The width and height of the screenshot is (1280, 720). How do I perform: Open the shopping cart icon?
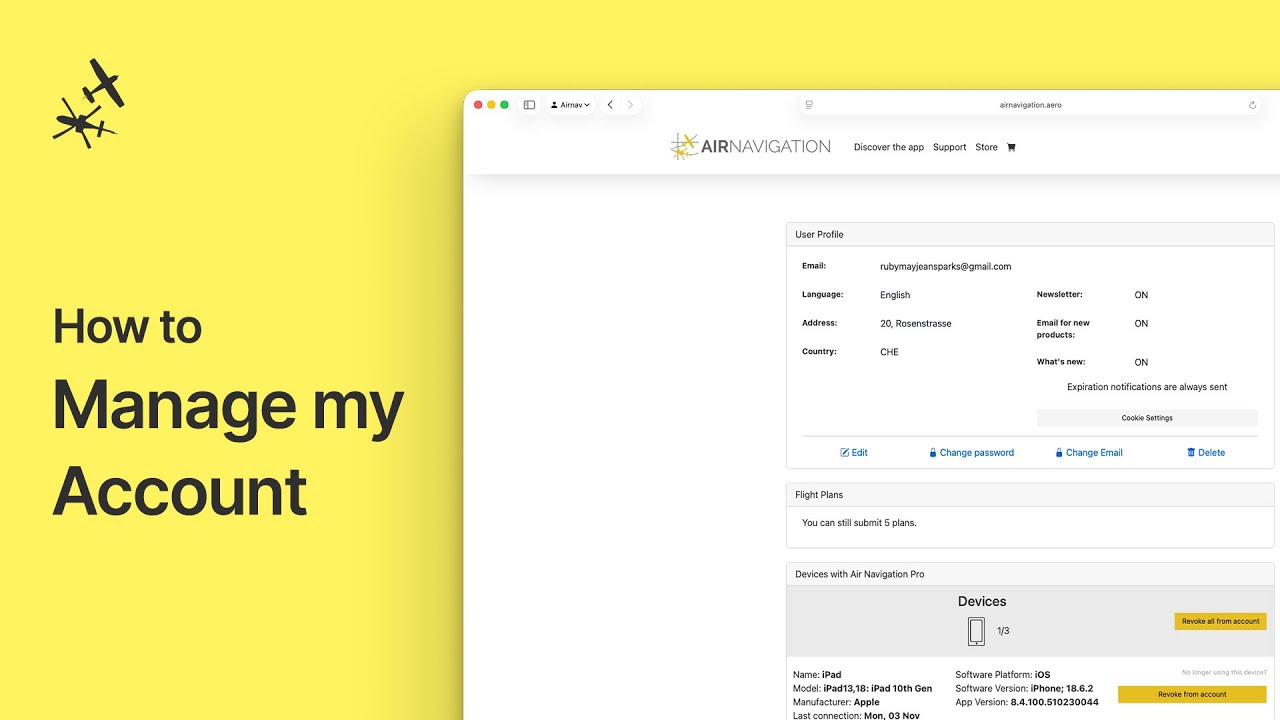point(1011,147)
